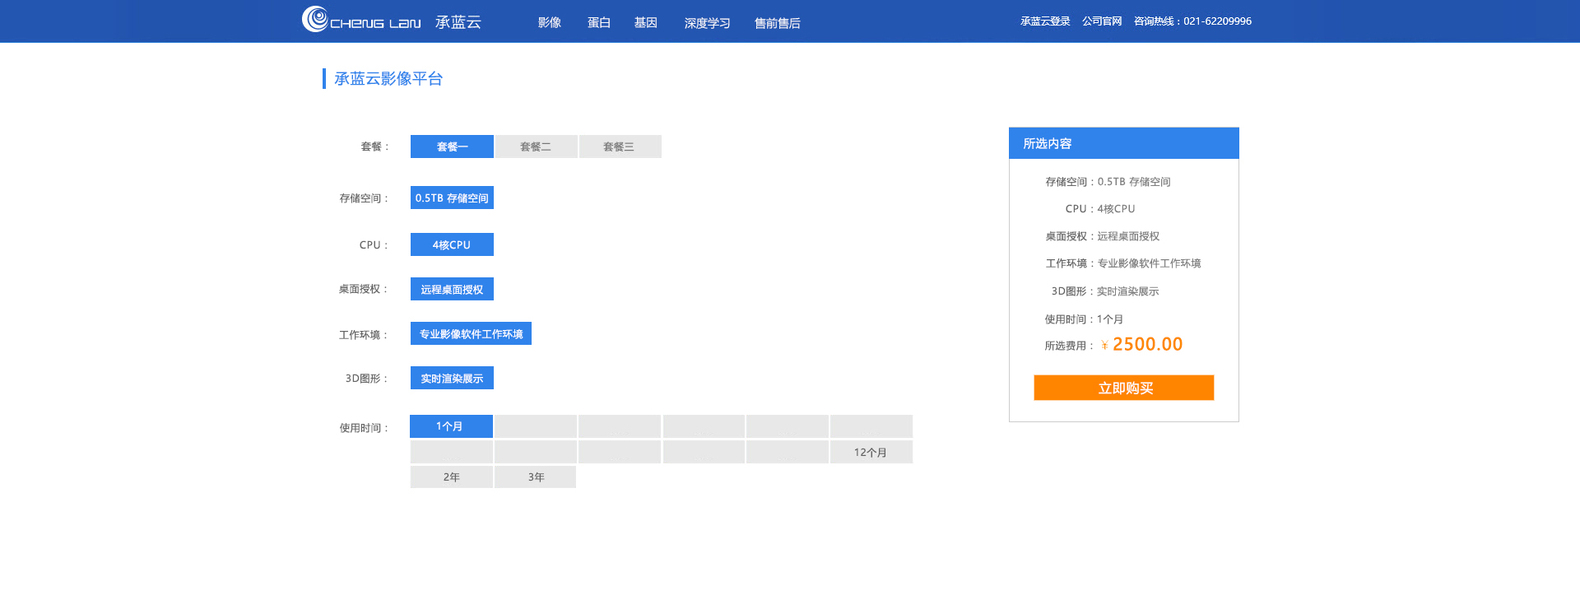The width and height of the screenshot is (1580, 600).
Task: Go to the 基因 section
Action: point(645,23)
